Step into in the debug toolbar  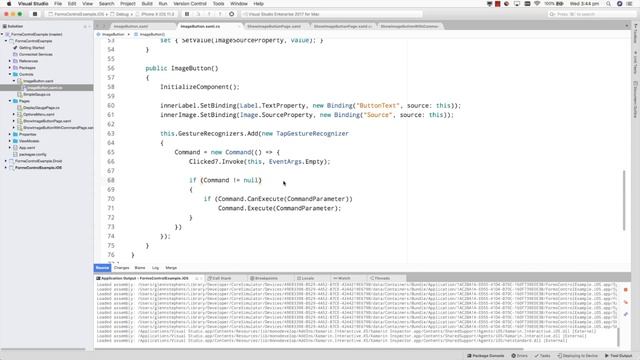click(209, 14)
